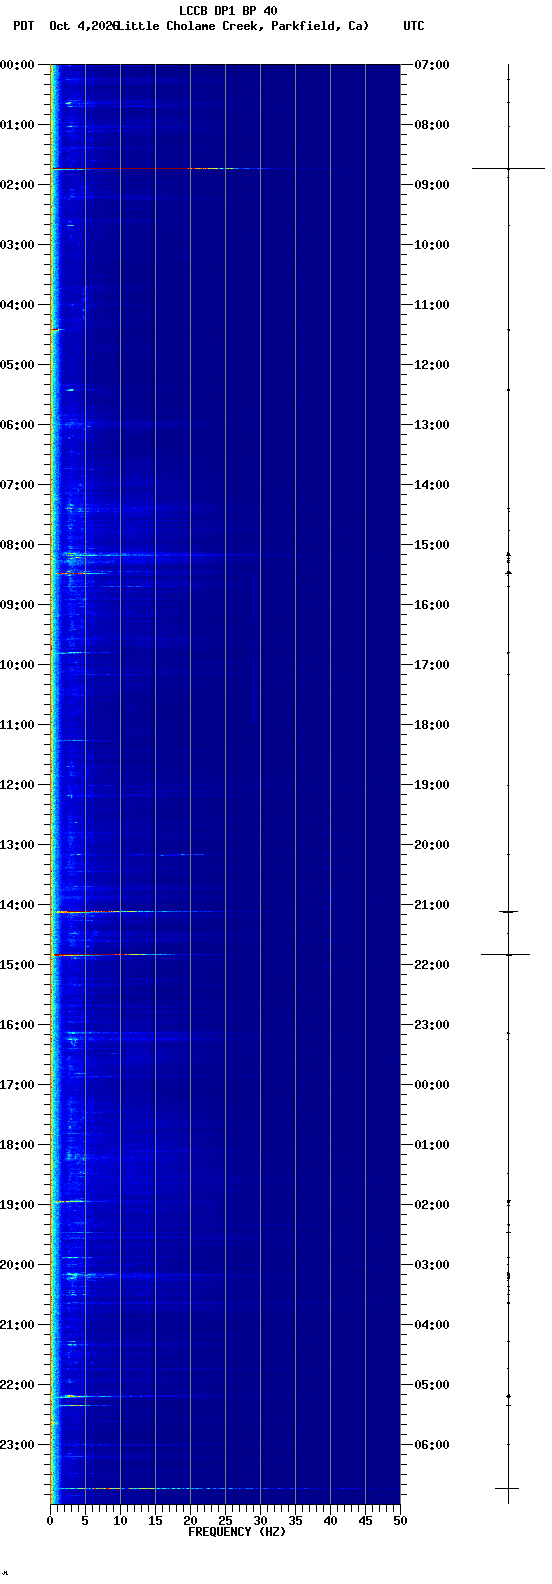Viewport: 552px width, 1584px height.
Task: Click the seismogram spike just after 21:00 UTC
Action: 509,912
